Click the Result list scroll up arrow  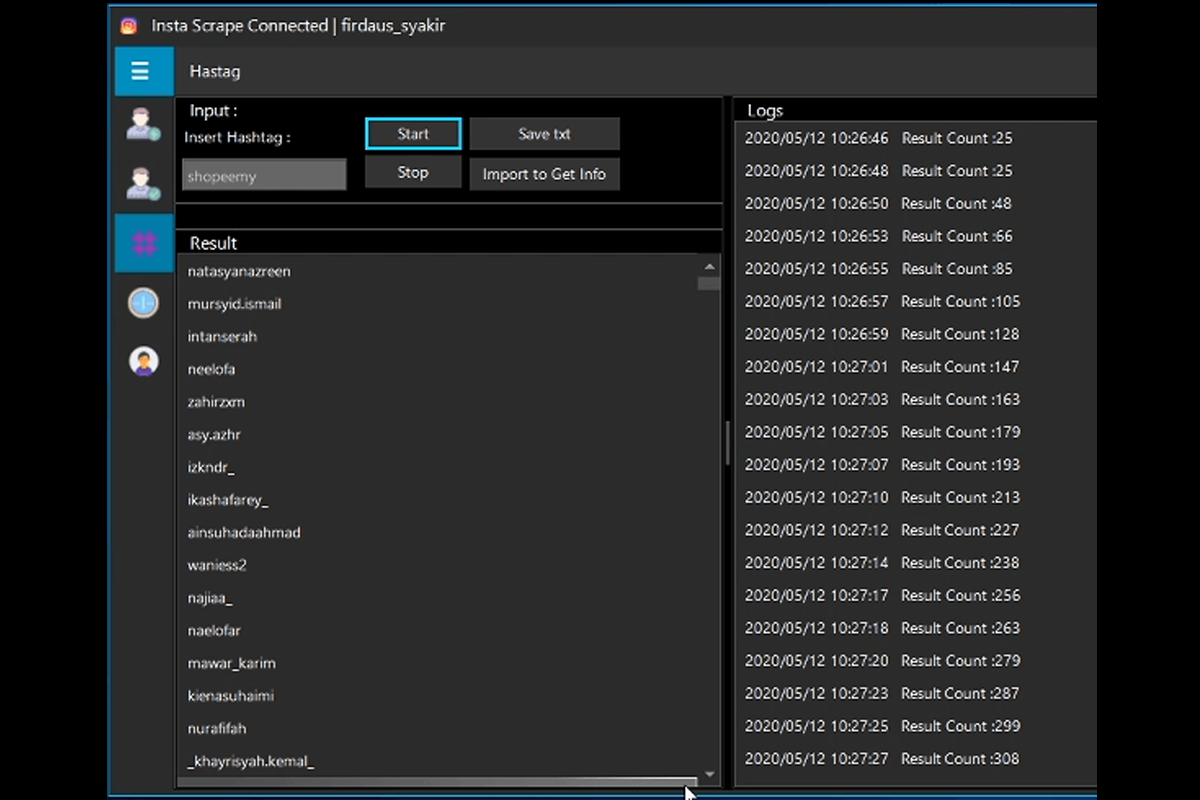[x=709, y=267]
